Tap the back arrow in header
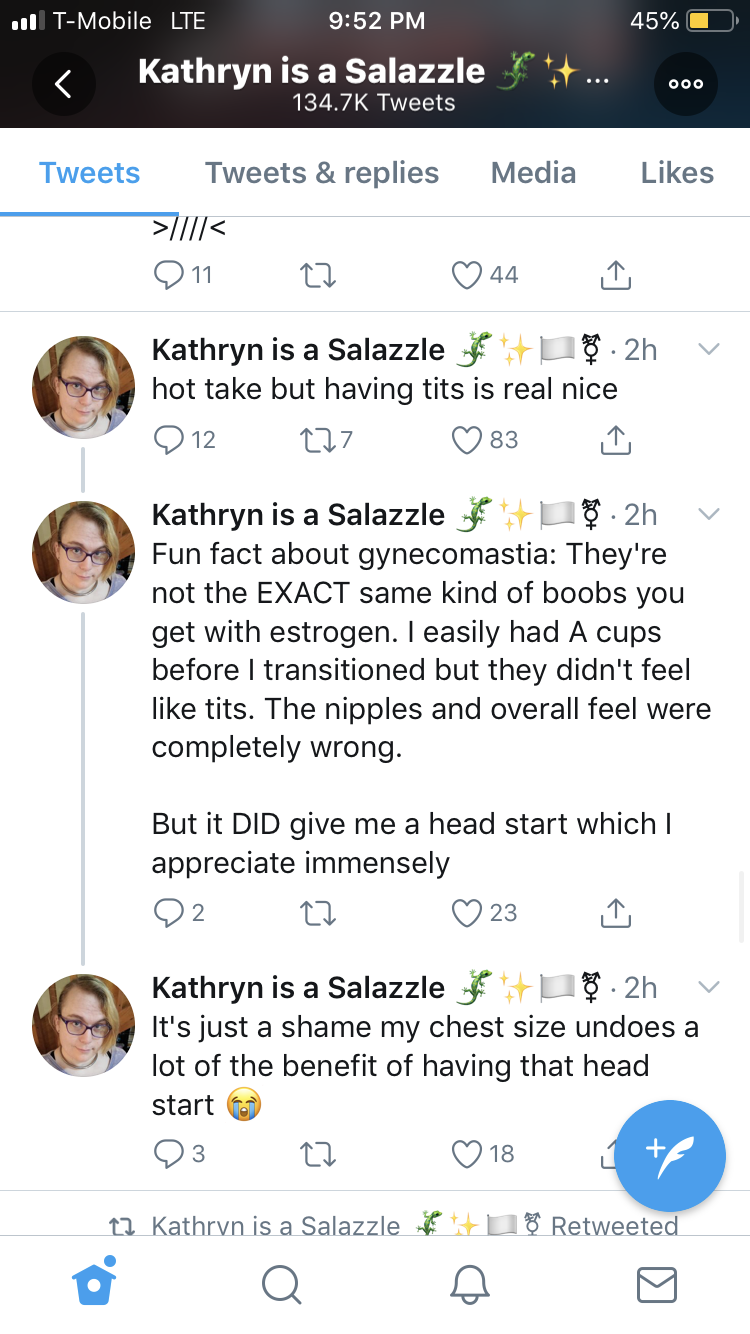This screenshot has width=750, height=1334. [x=64, y=84]
